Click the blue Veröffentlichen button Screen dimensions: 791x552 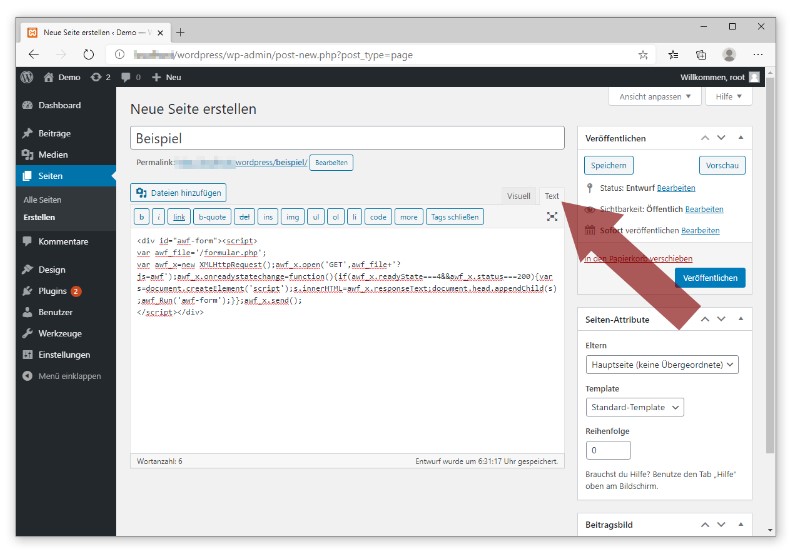click(709, 278)
